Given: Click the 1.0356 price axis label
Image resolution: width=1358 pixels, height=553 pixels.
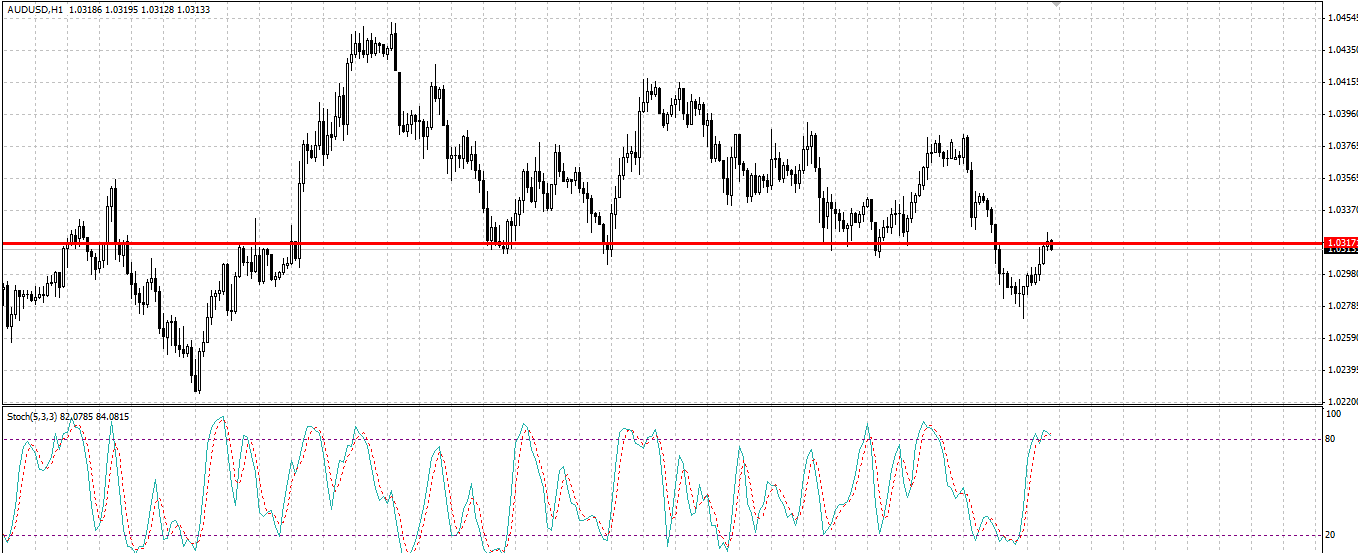Looking at the screenshot, I should coord(1342,177).
